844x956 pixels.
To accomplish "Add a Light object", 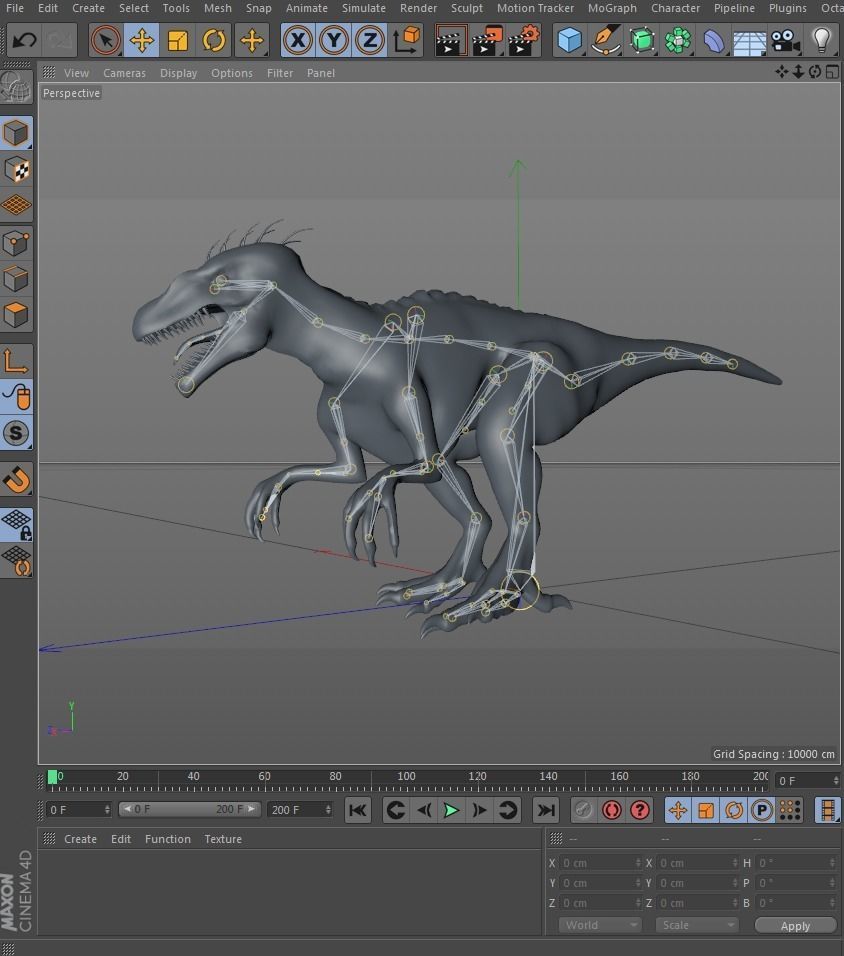I will [821, 40].
